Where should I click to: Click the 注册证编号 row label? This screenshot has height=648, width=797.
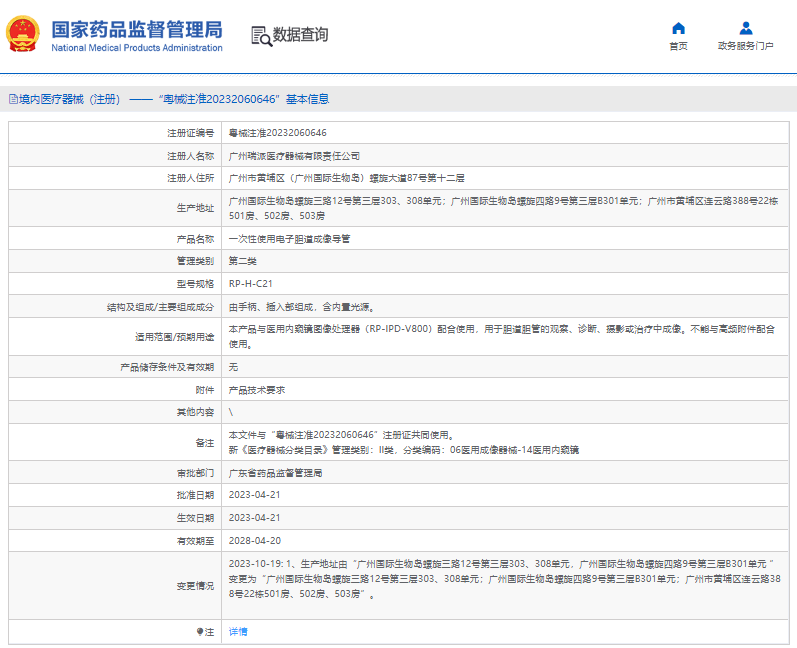pos(191,133)
